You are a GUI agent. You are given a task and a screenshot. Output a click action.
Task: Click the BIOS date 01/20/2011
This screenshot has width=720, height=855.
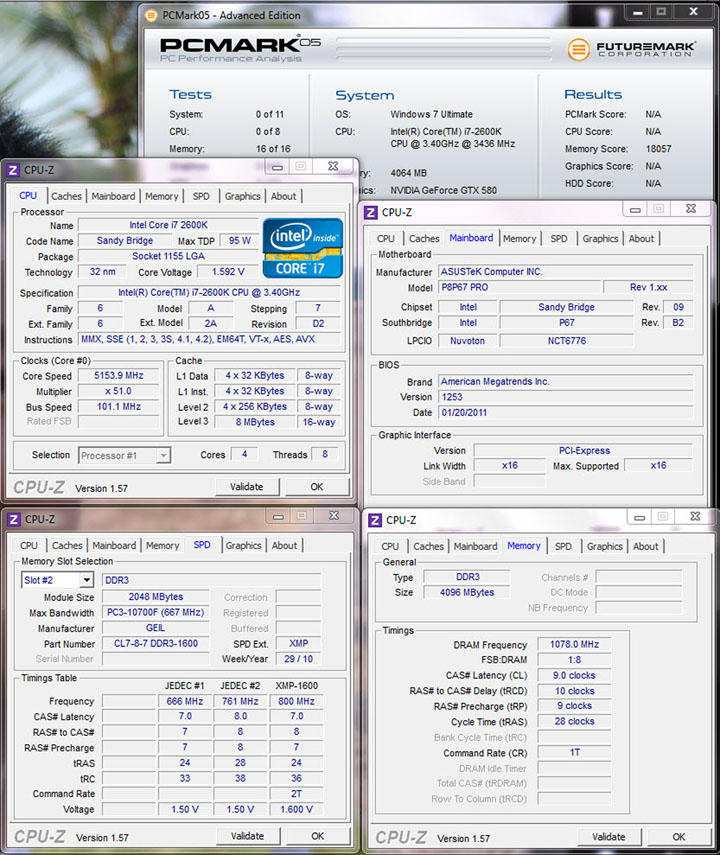click(x=566, y=413)
